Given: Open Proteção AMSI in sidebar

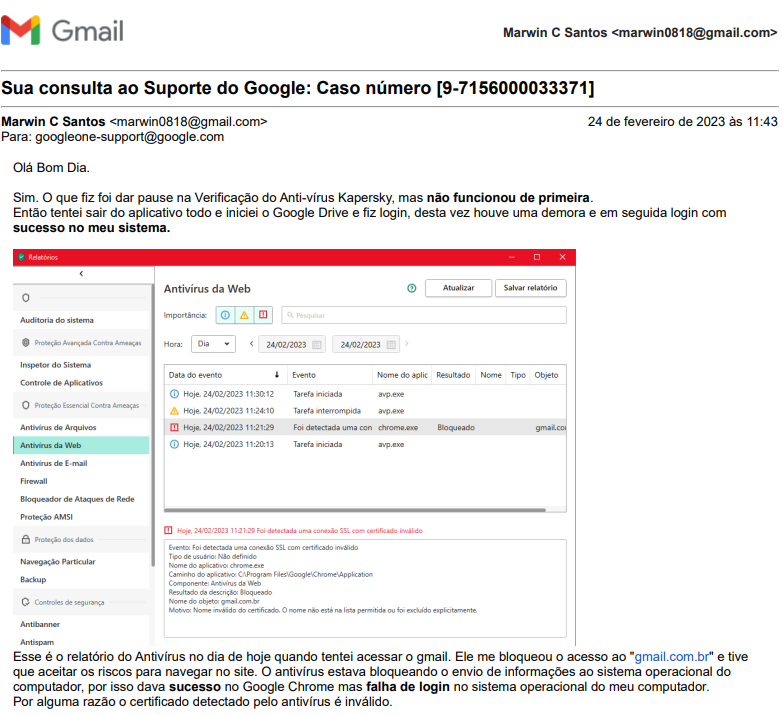Looking at the screenshot, I should [x=46, y=517].
